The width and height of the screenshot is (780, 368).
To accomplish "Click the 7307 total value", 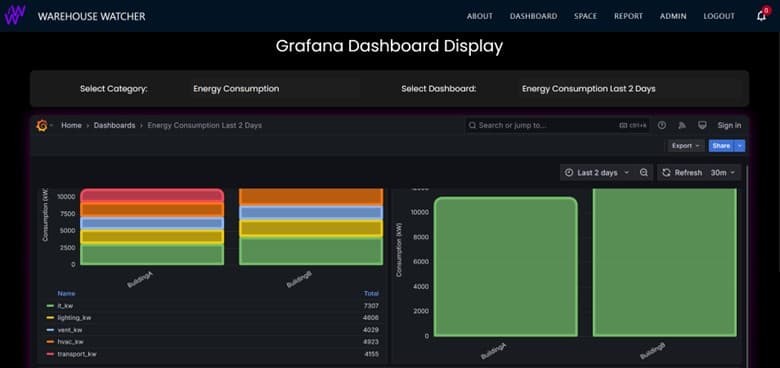I will (x=371, y=306).
